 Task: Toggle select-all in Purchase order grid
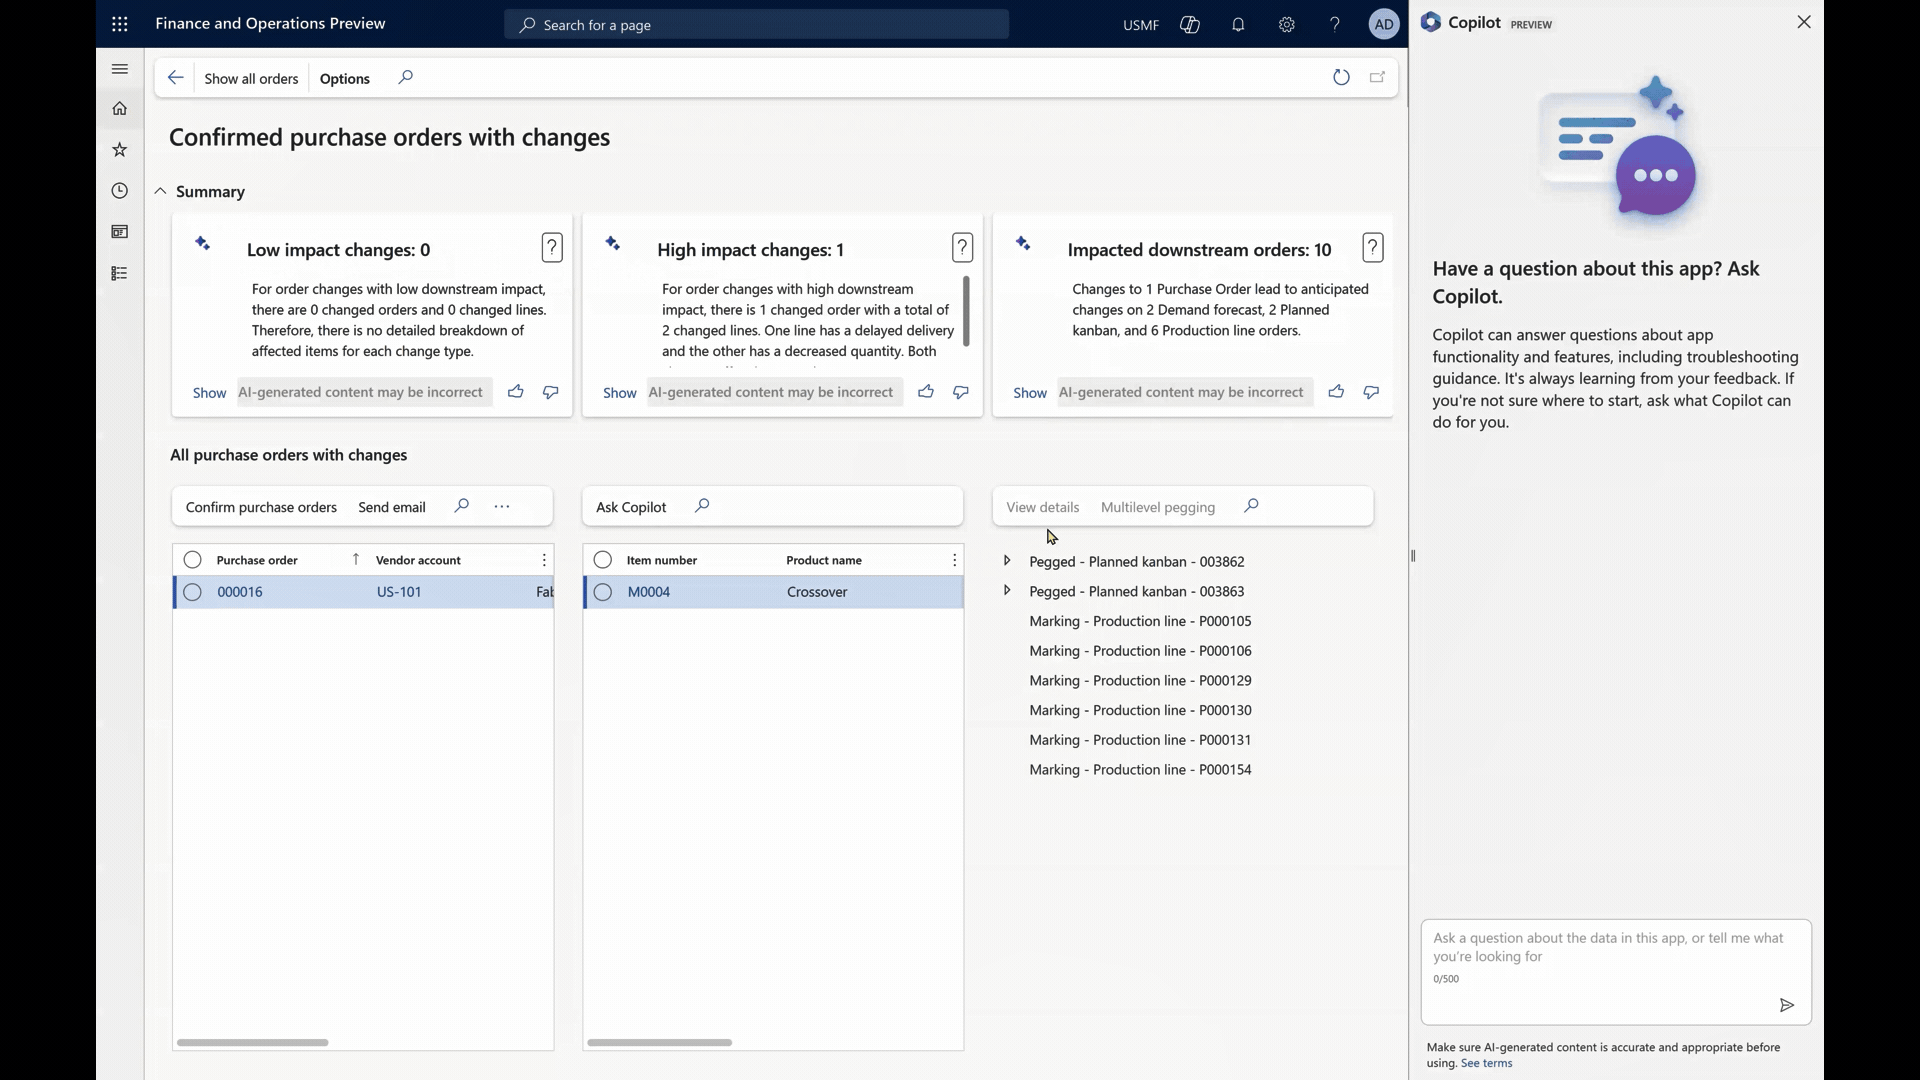click(193, 560)
